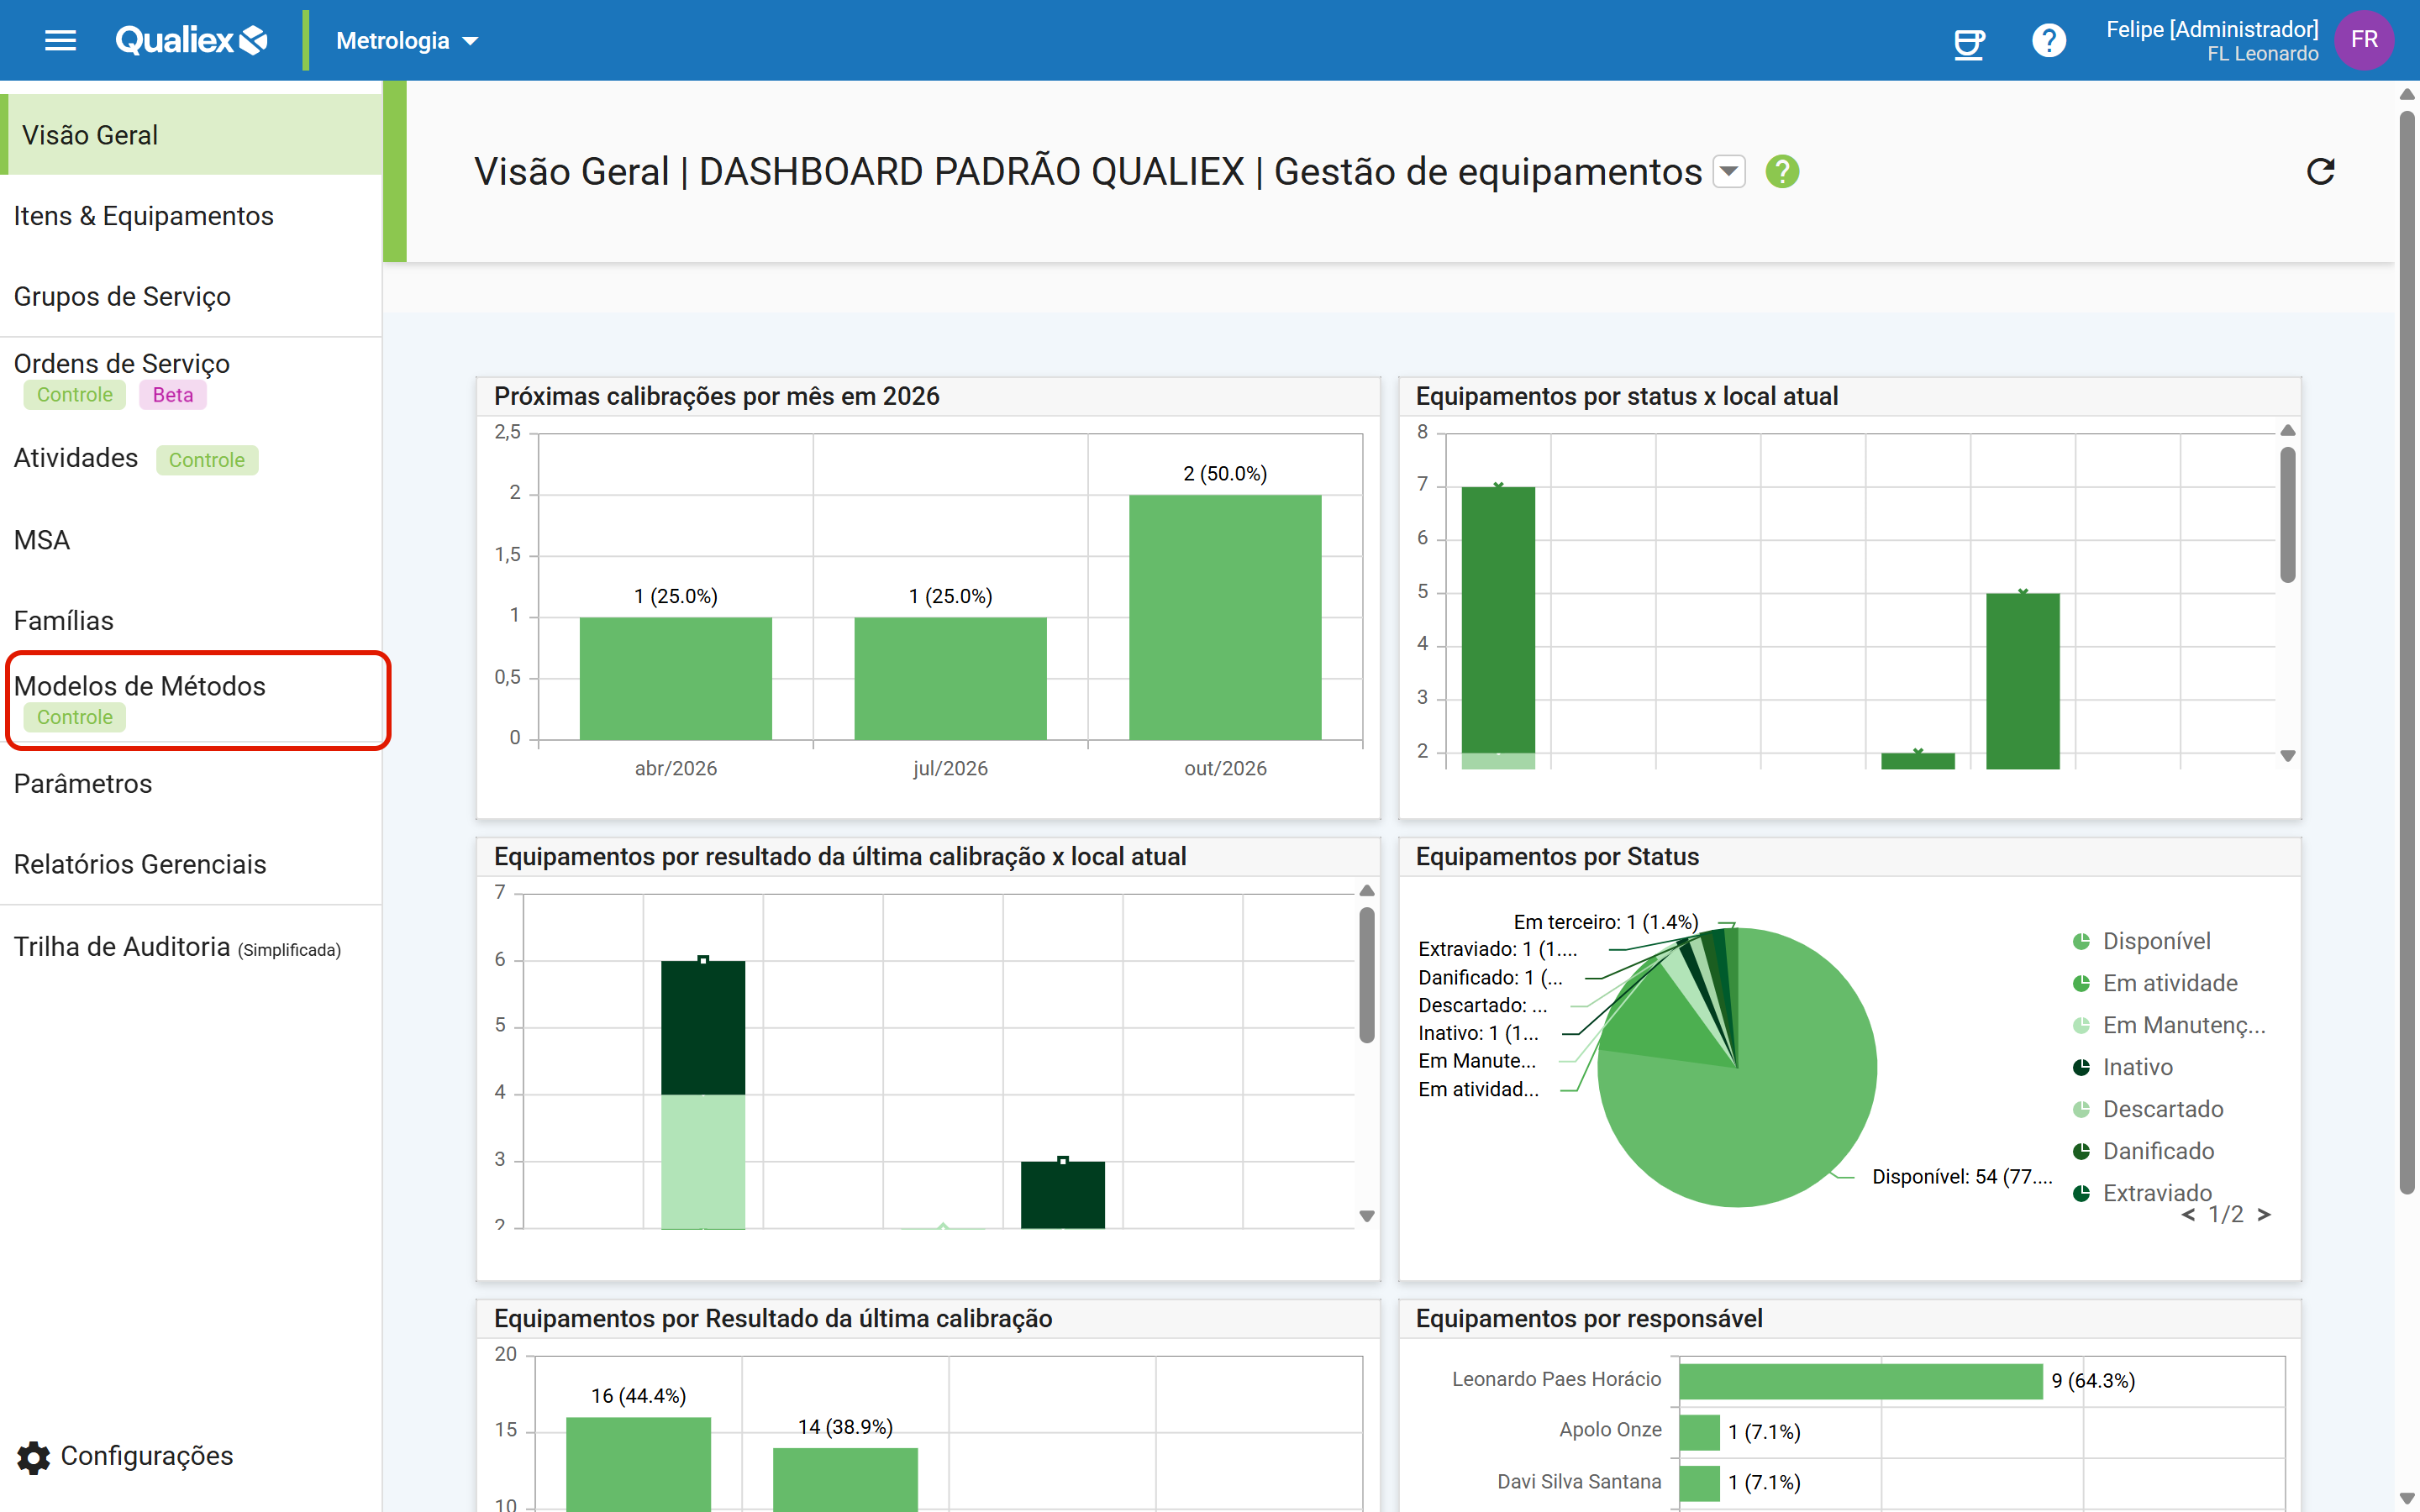Screen dimensions: 2420x1512
Task: Refresh the dashboard with reload icon
Action: click(x=2320, y=172)
